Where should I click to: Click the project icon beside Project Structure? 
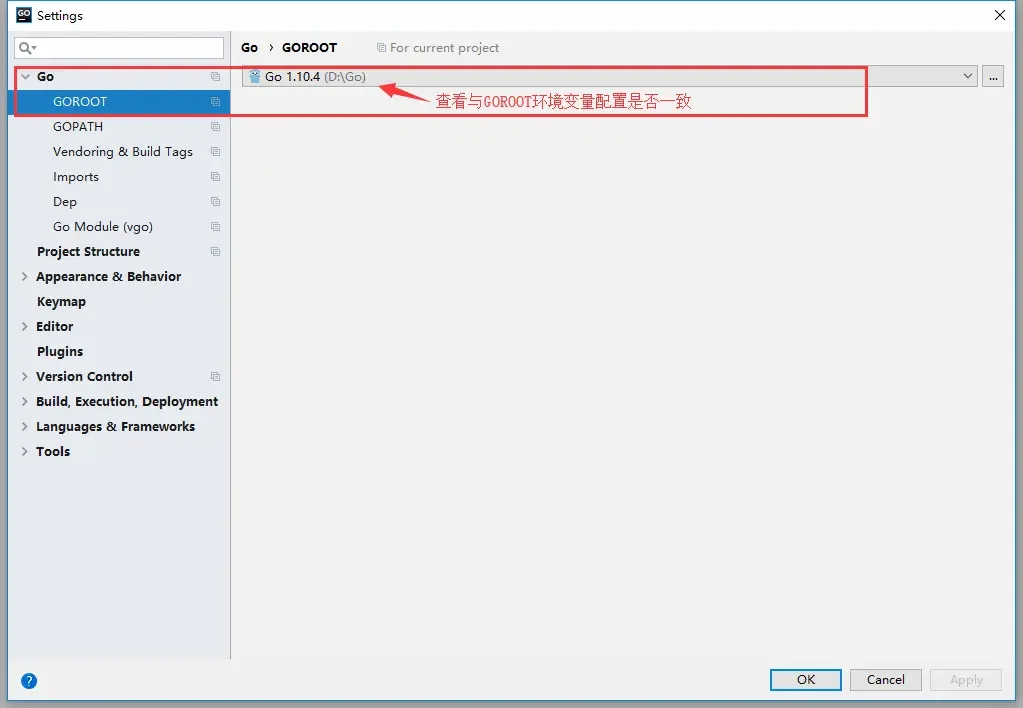[x=215, y=251]
